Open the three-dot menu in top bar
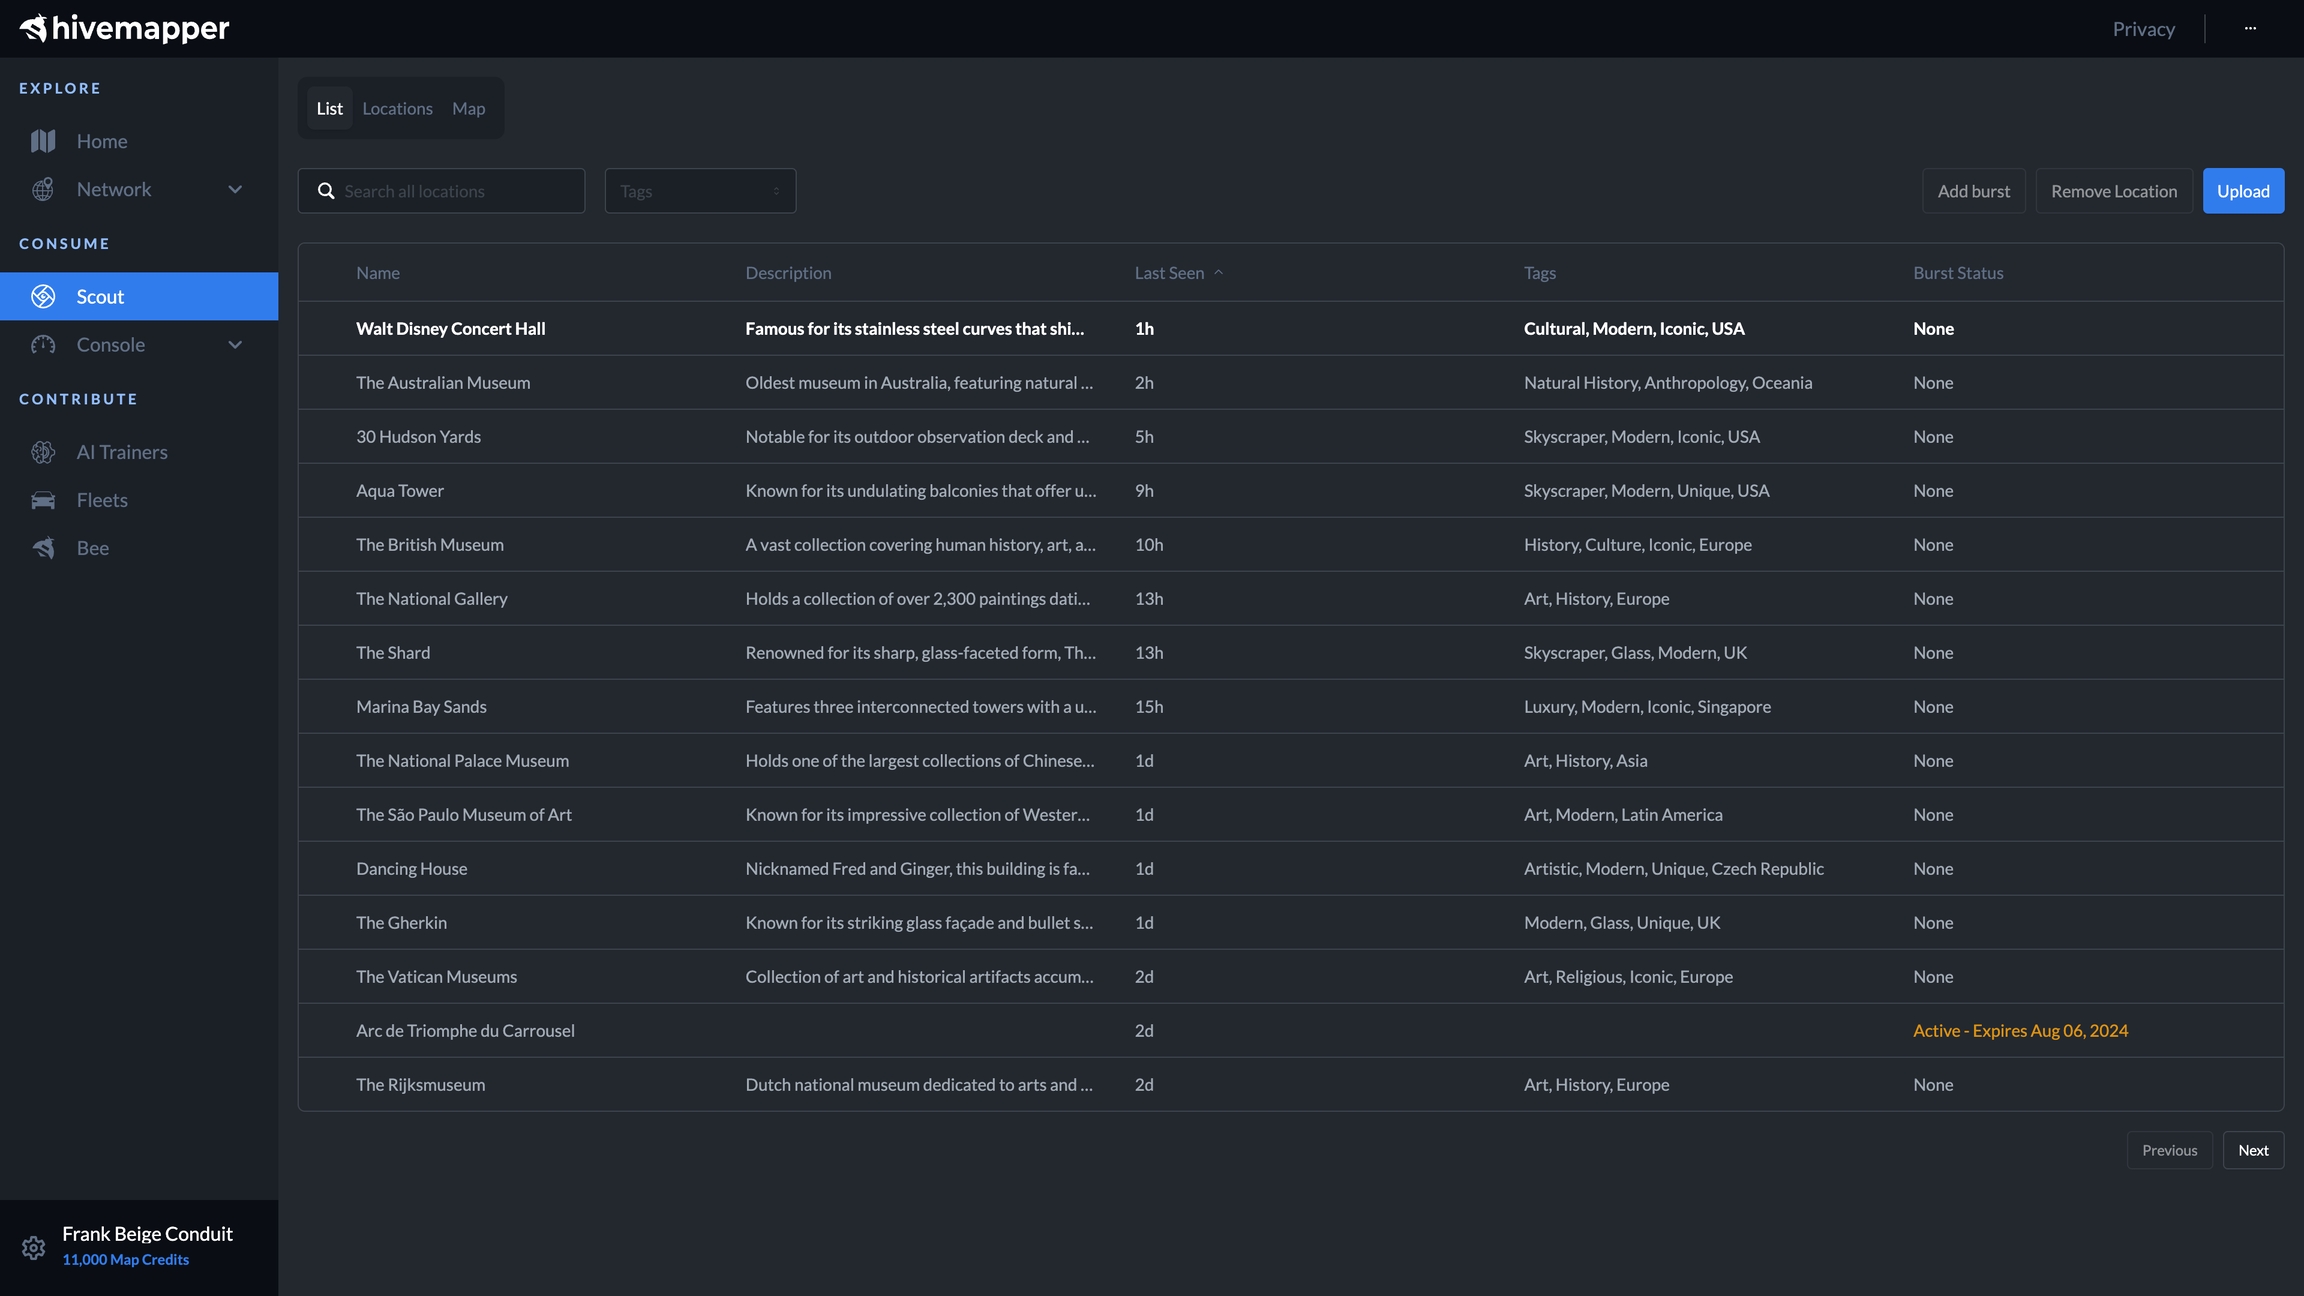Viewport: 2304px width, 1296px height. coord(2250,28)
